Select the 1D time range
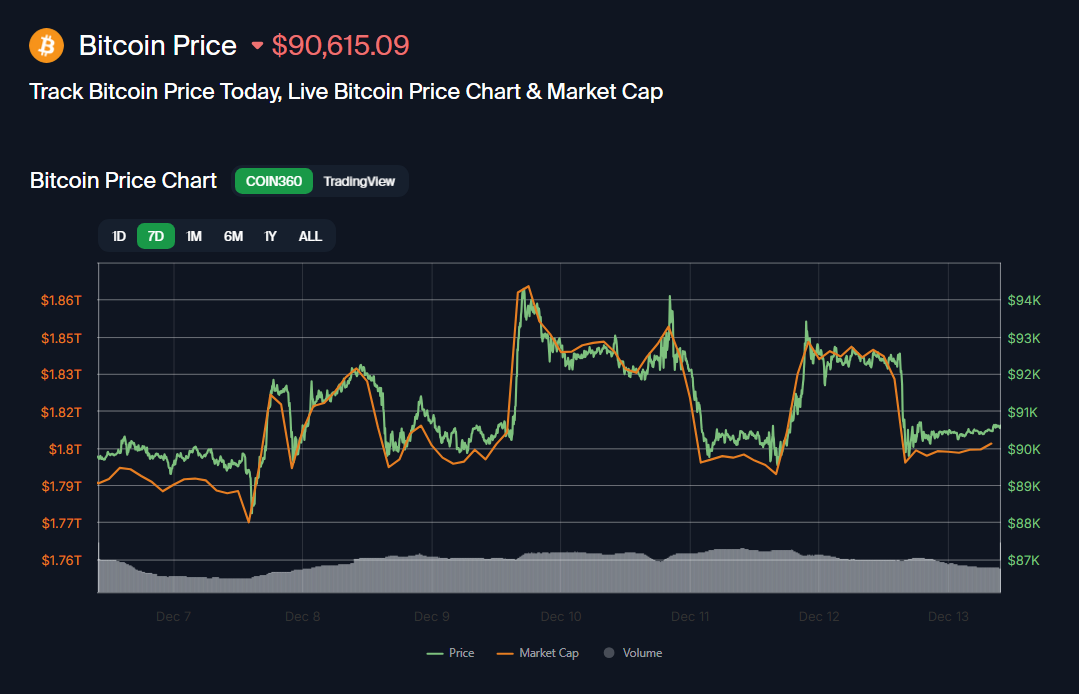The width and height of the screenshot is (1079, 694). point(119,236)
